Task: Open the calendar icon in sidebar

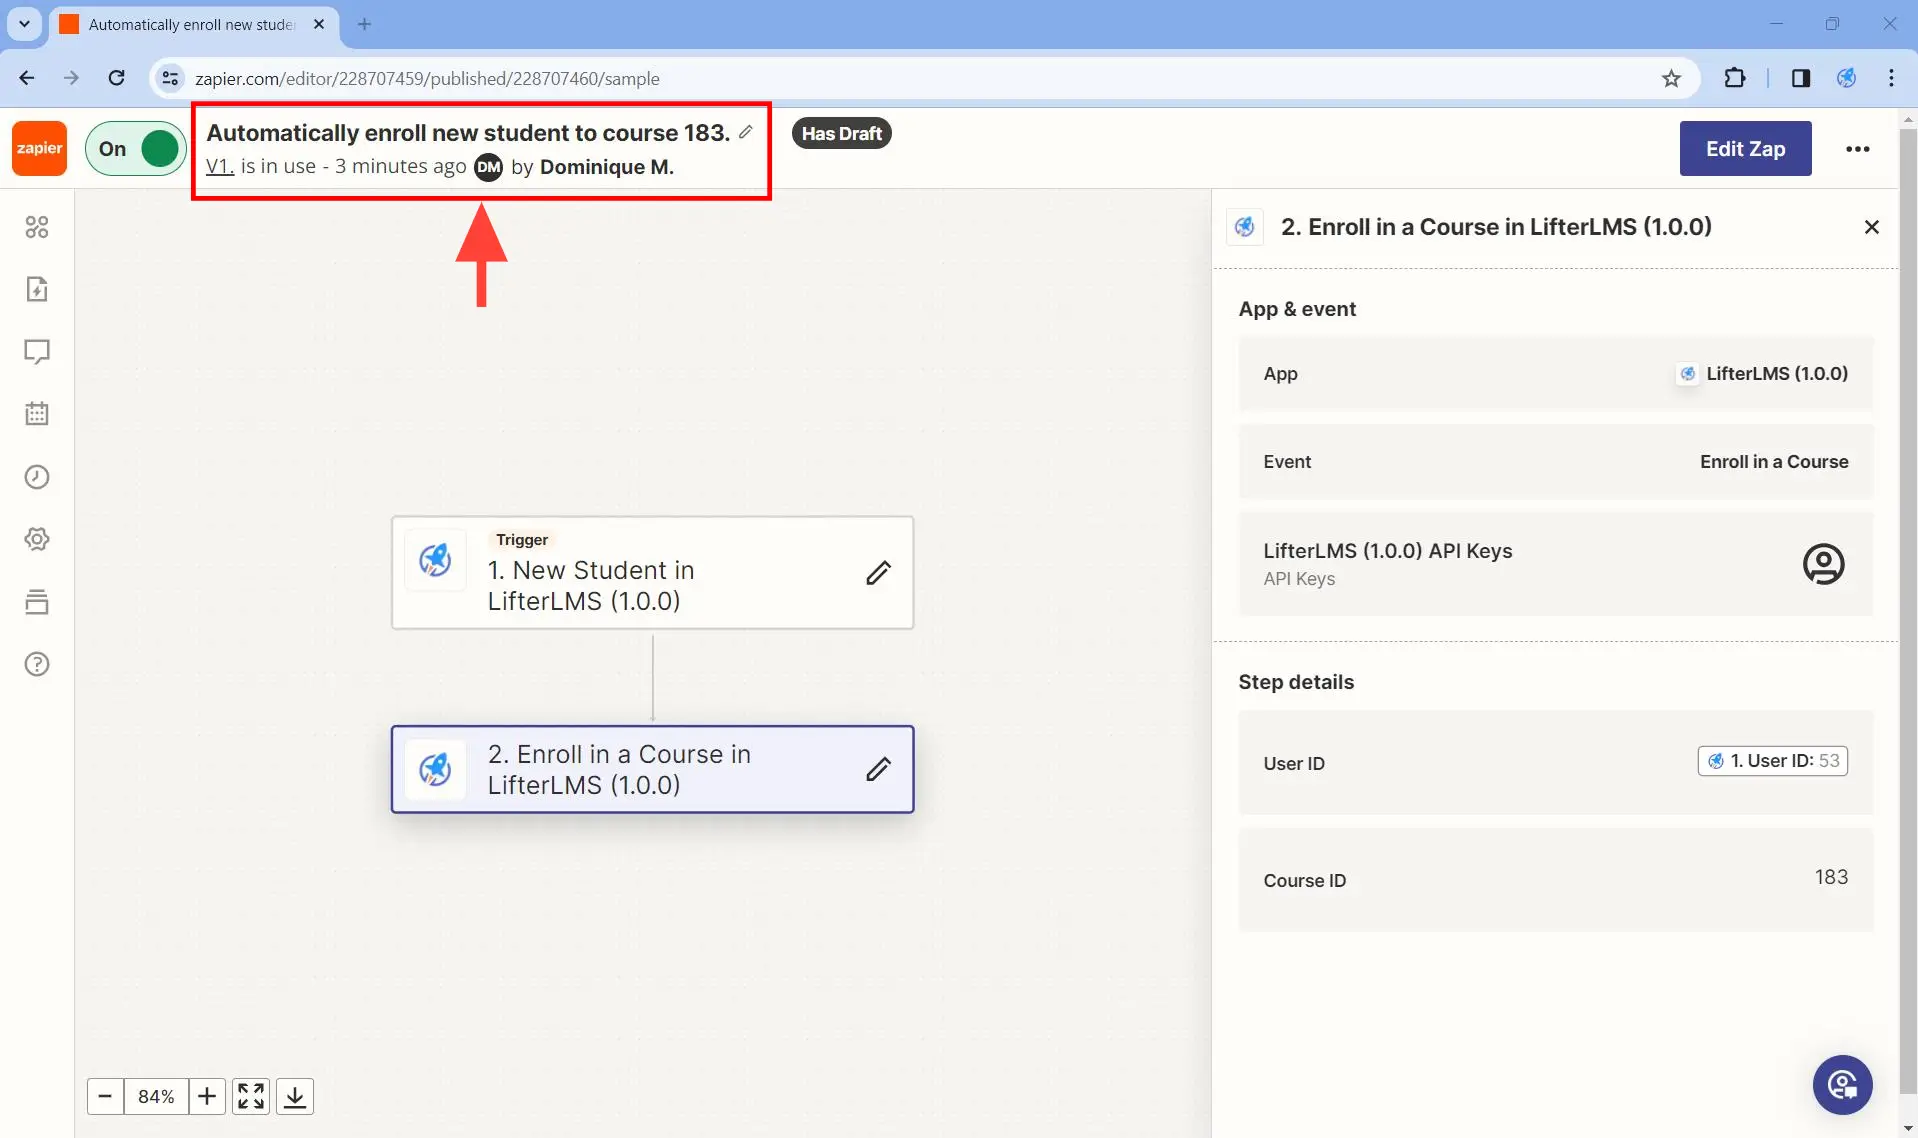Action: 37,414
